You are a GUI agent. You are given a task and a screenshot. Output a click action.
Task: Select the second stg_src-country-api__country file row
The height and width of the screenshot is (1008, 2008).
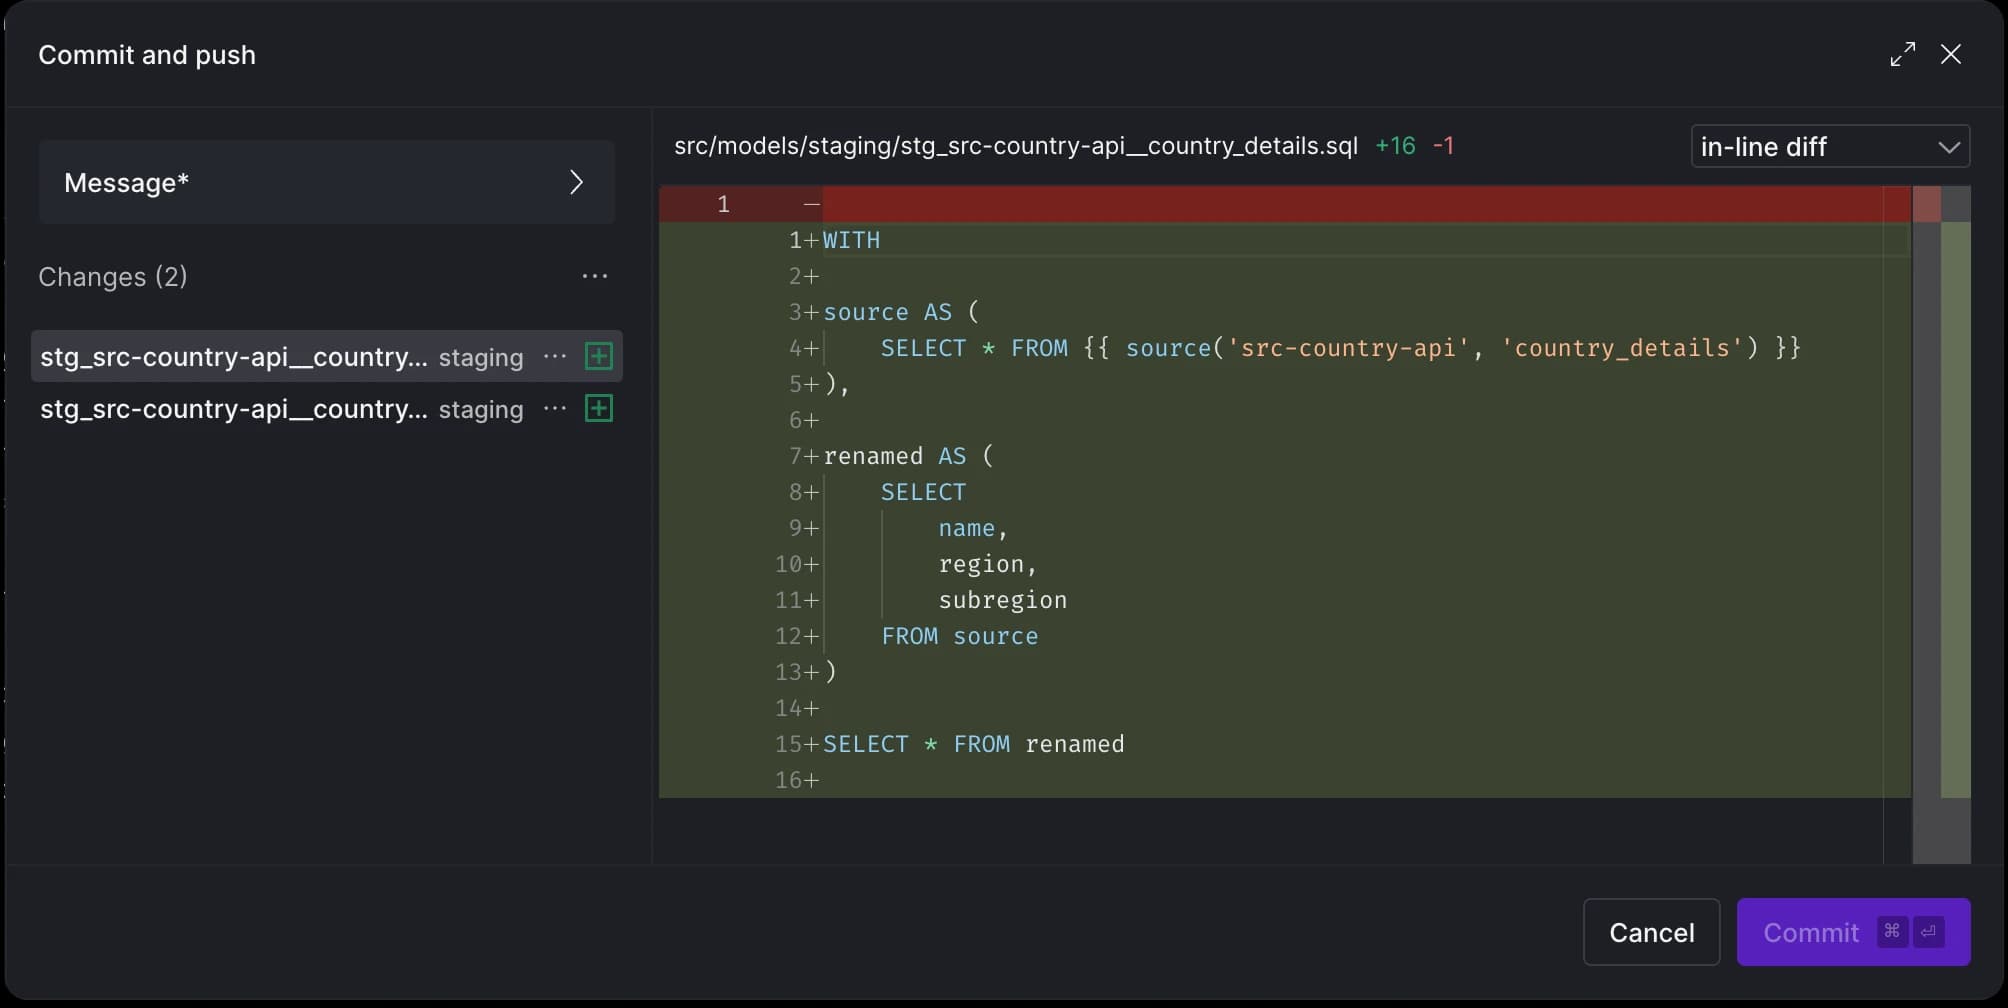[327, 408]
